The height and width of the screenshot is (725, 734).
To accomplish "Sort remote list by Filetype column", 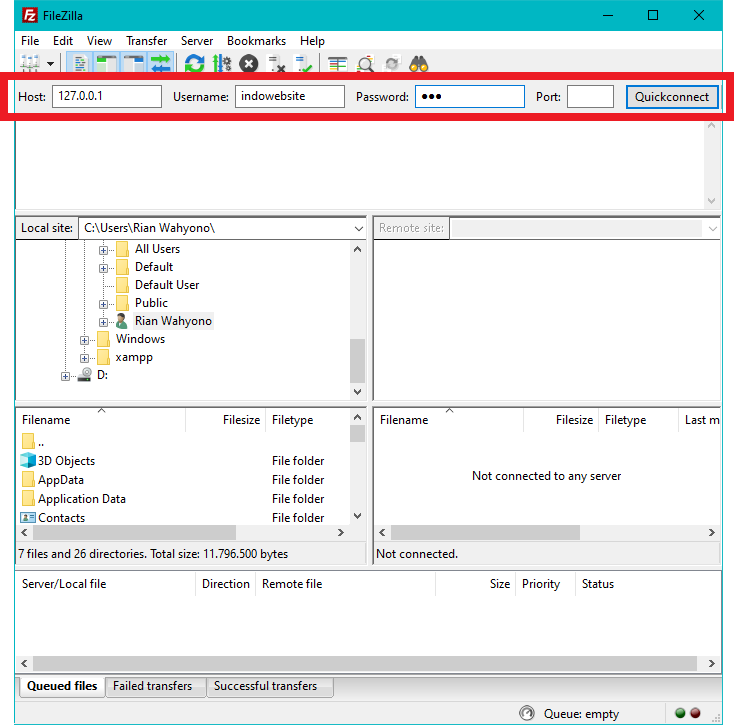I will coord(639,420).
